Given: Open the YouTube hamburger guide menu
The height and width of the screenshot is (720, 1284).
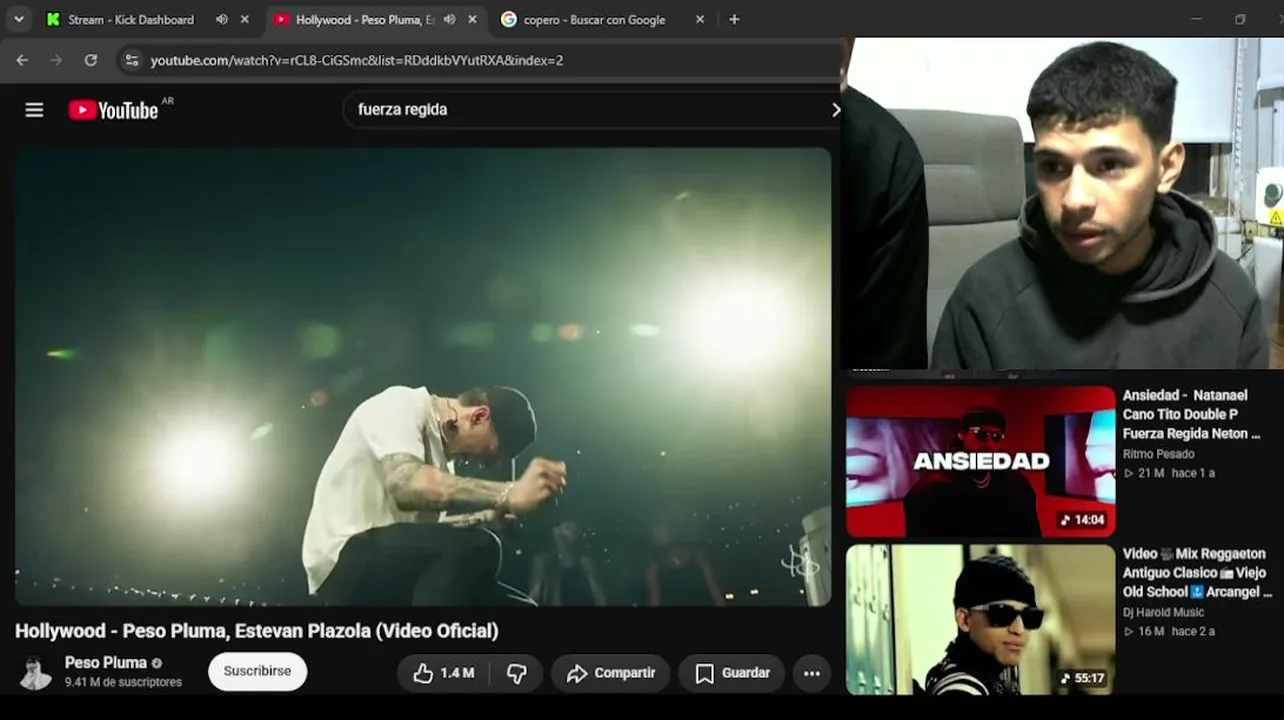Looking at the screenshot, I should coord(34,110).
